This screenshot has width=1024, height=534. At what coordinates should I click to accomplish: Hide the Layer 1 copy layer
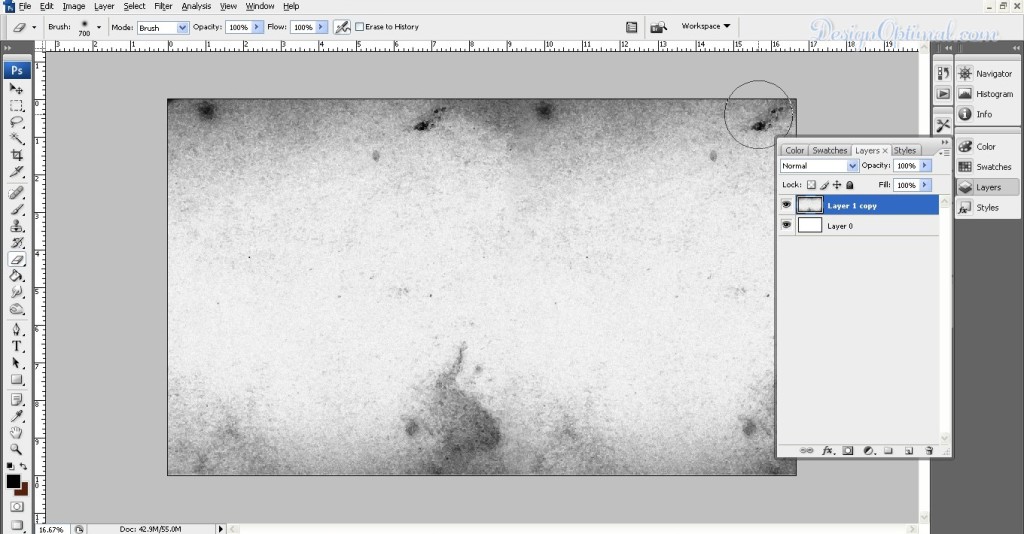[x=786, y=205]
